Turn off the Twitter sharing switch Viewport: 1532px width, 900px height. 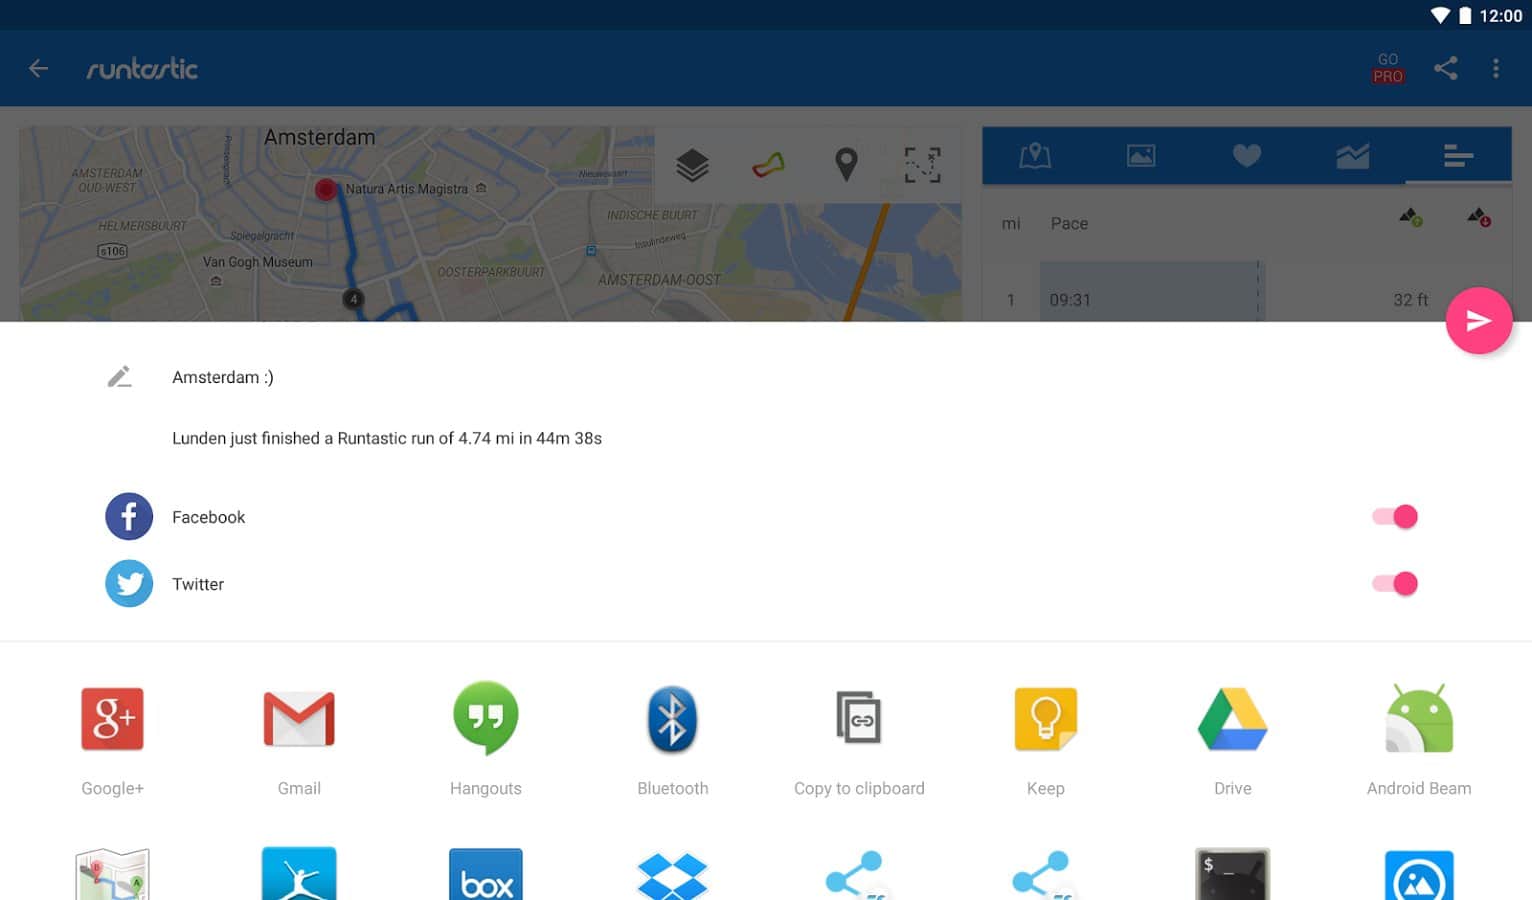click(x=1394, y=584)
